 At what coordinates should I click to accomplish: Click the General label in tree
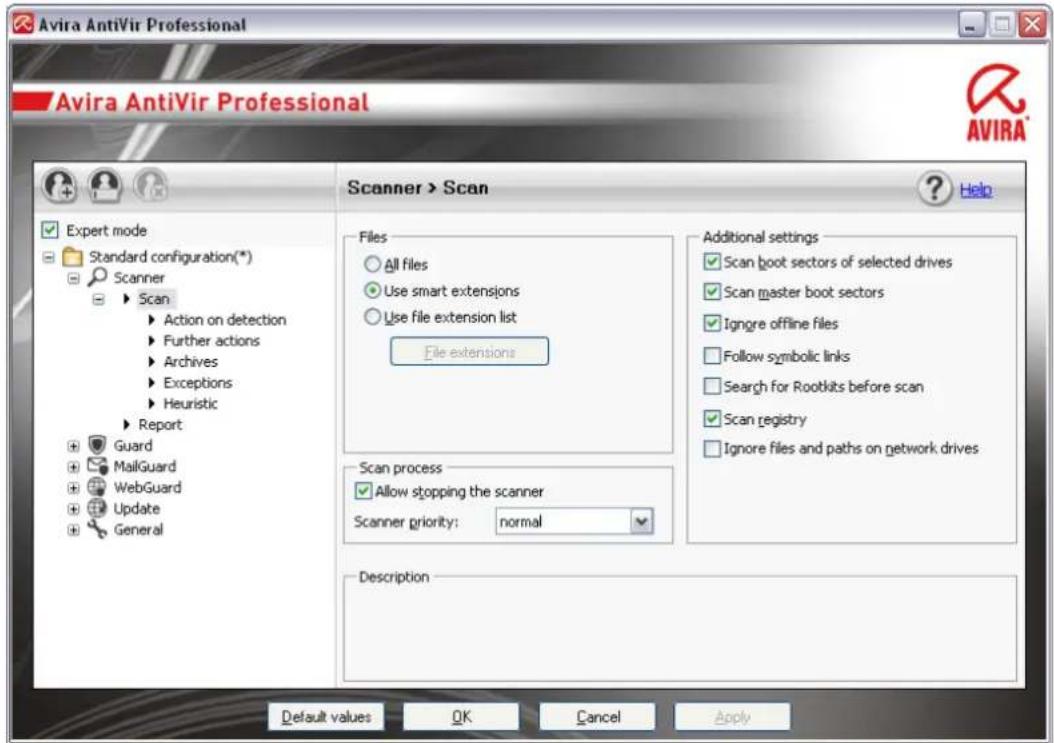(x=138, y=529)
